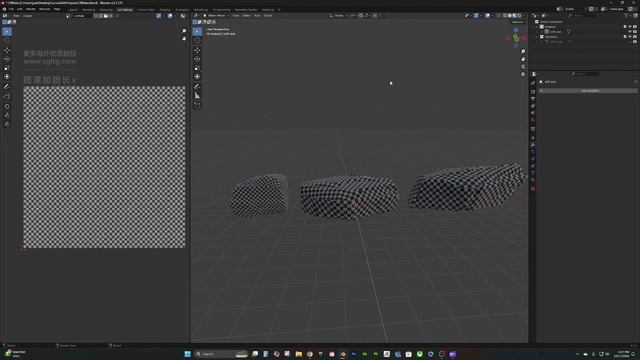
Task: Activate the 3D viewport Scale tool
Action: click(x=197, y=68)
